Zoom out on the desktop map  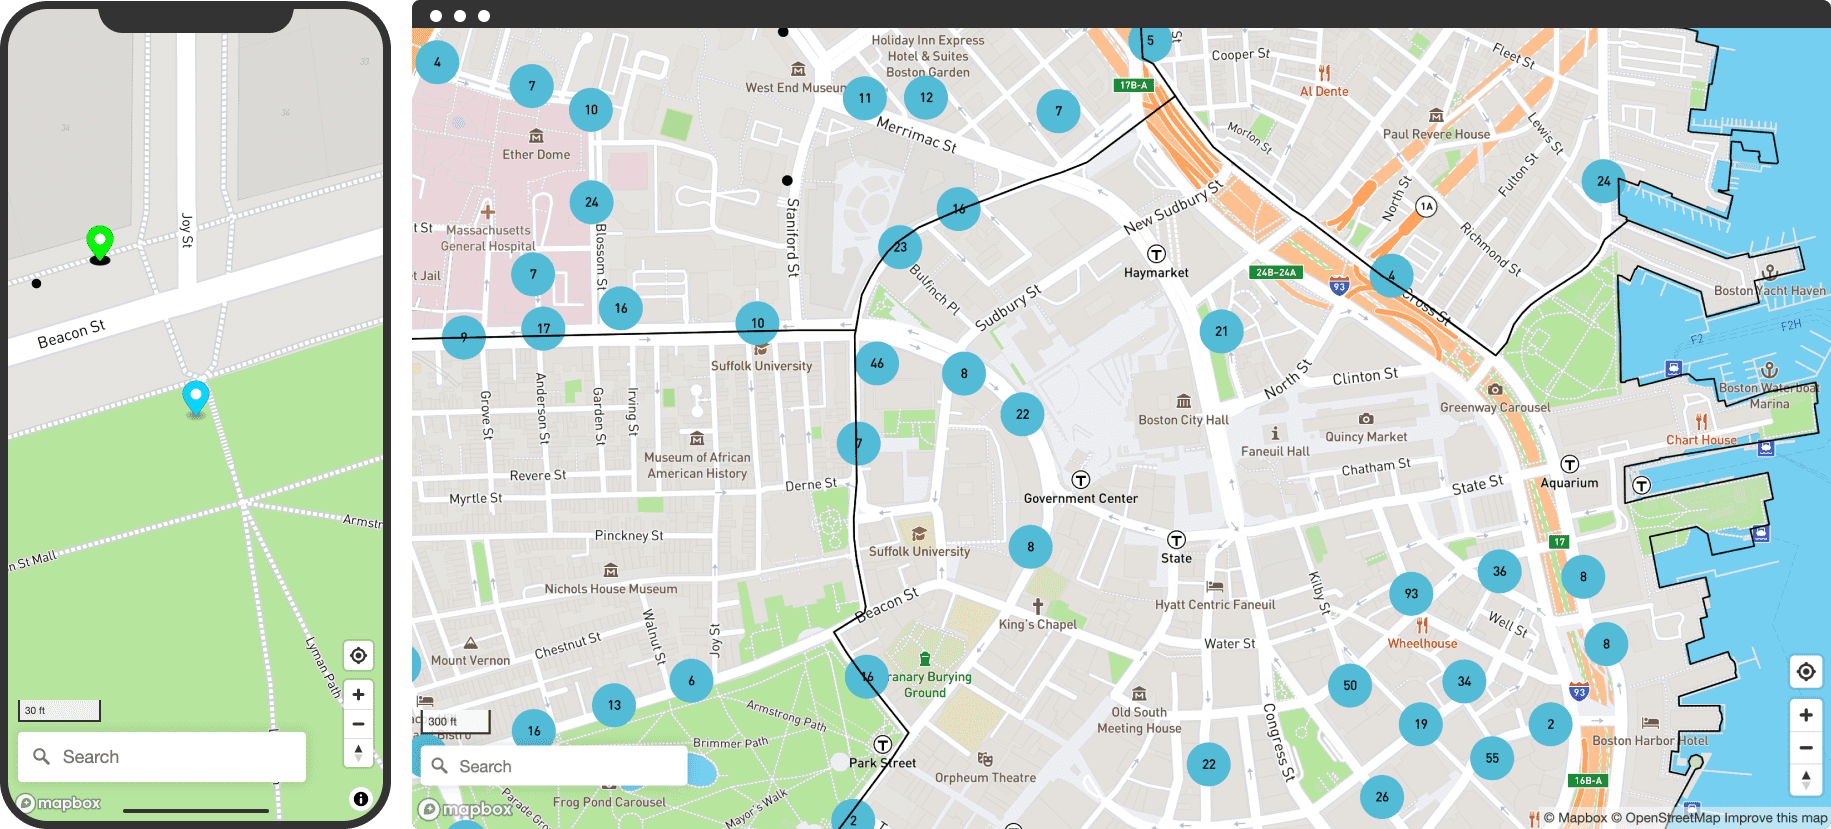(1806, 747)
